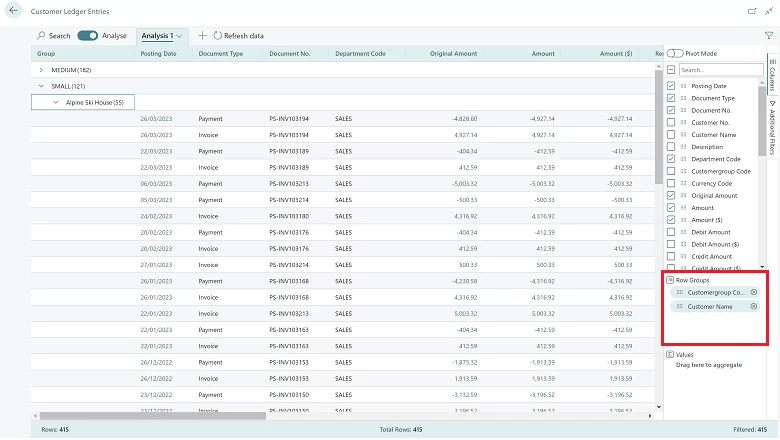Image resolution: width=780 pixels, height=440 pixels.
Task: Click the back arrow button
Action: point(14,11)
